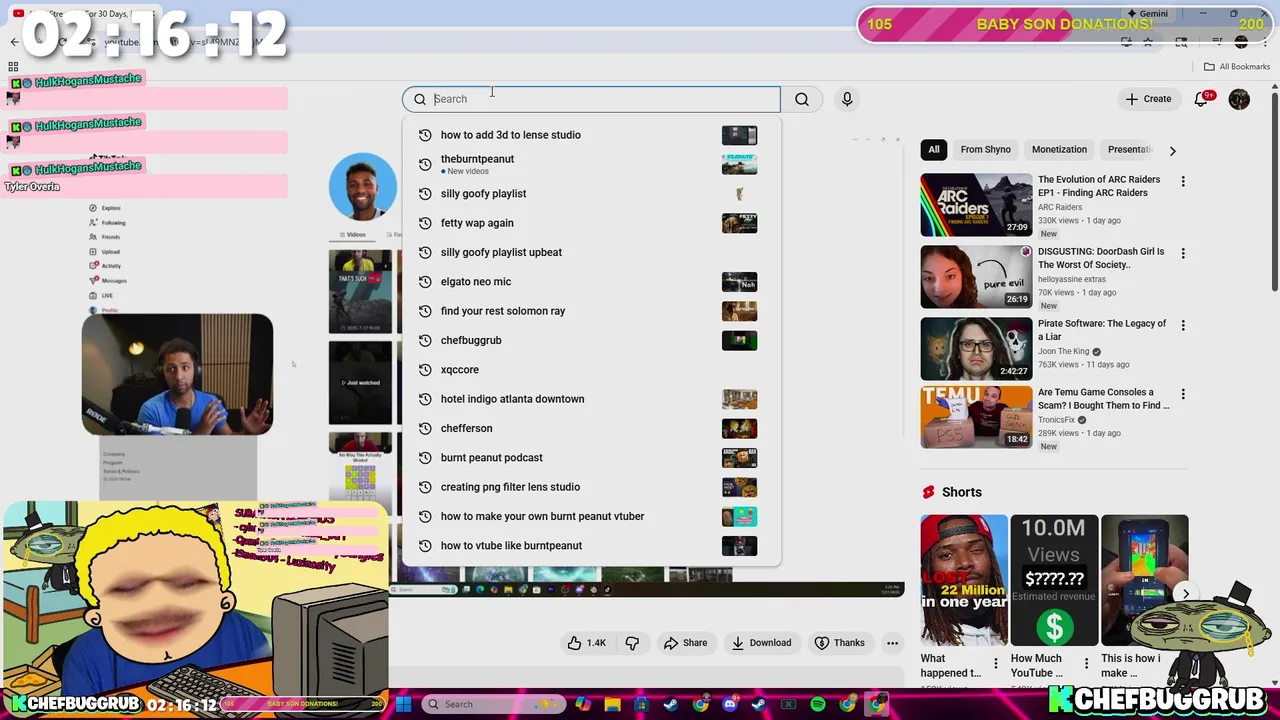Open Discord from taskbar

tap(730, 704)
